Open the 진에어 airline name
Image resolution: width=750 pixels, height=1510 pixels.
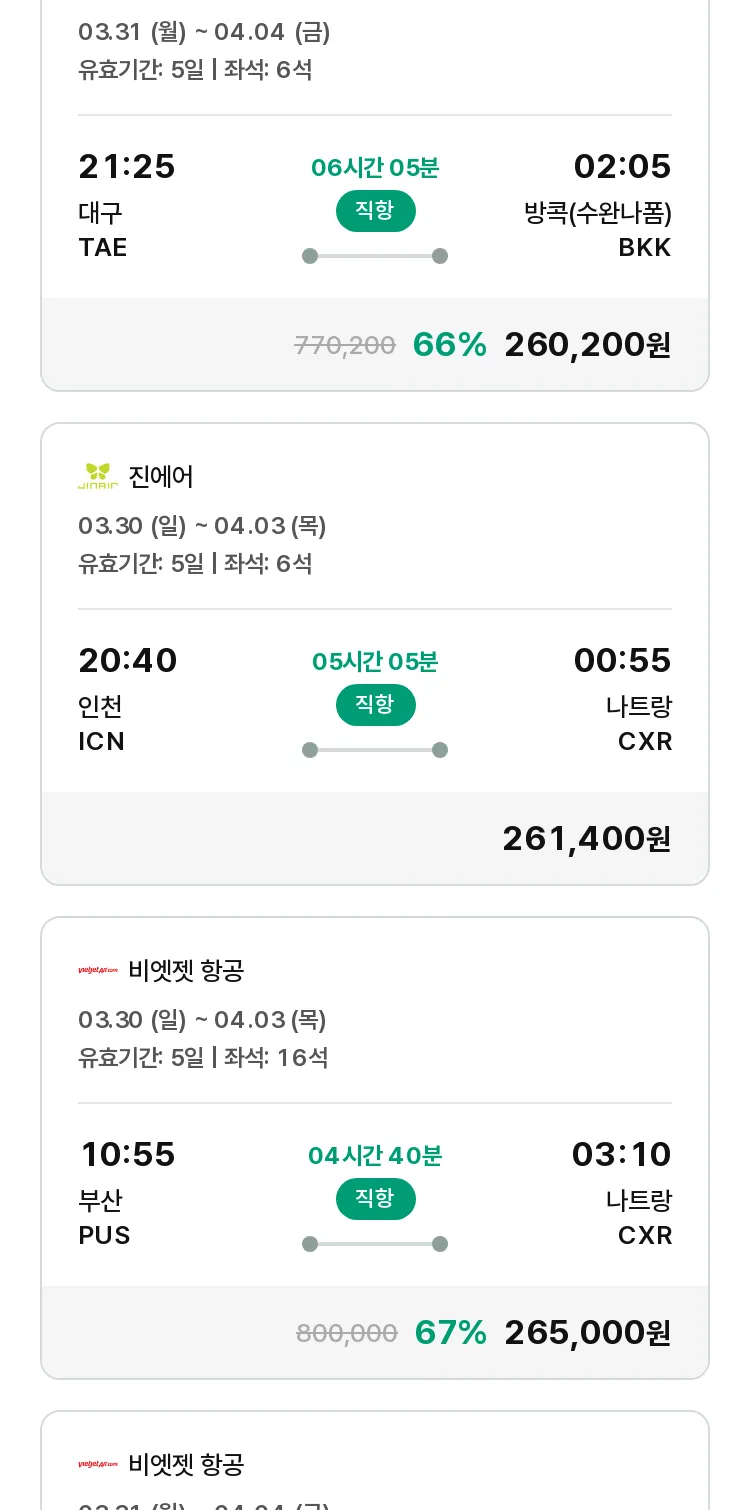(161, 477)
